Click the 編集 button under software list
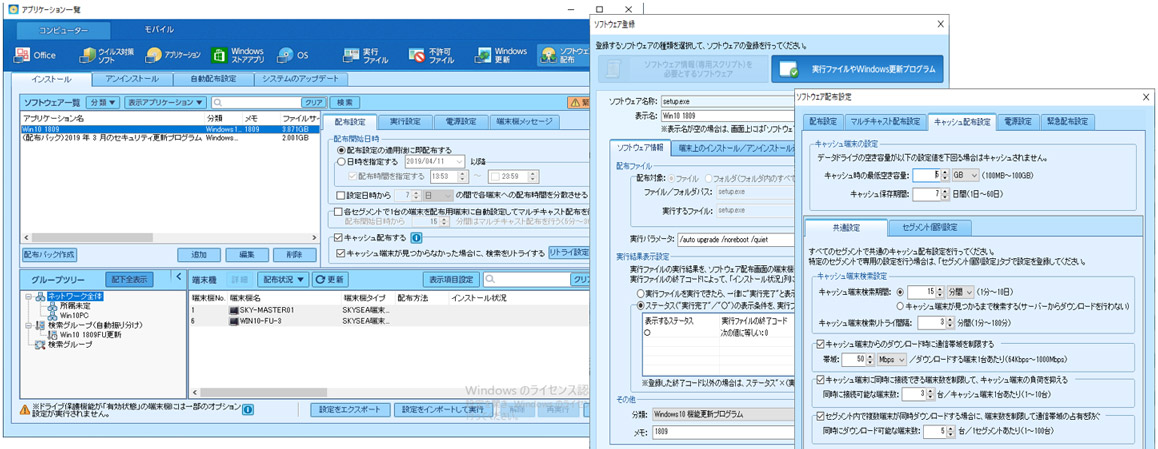 point(247,254)
